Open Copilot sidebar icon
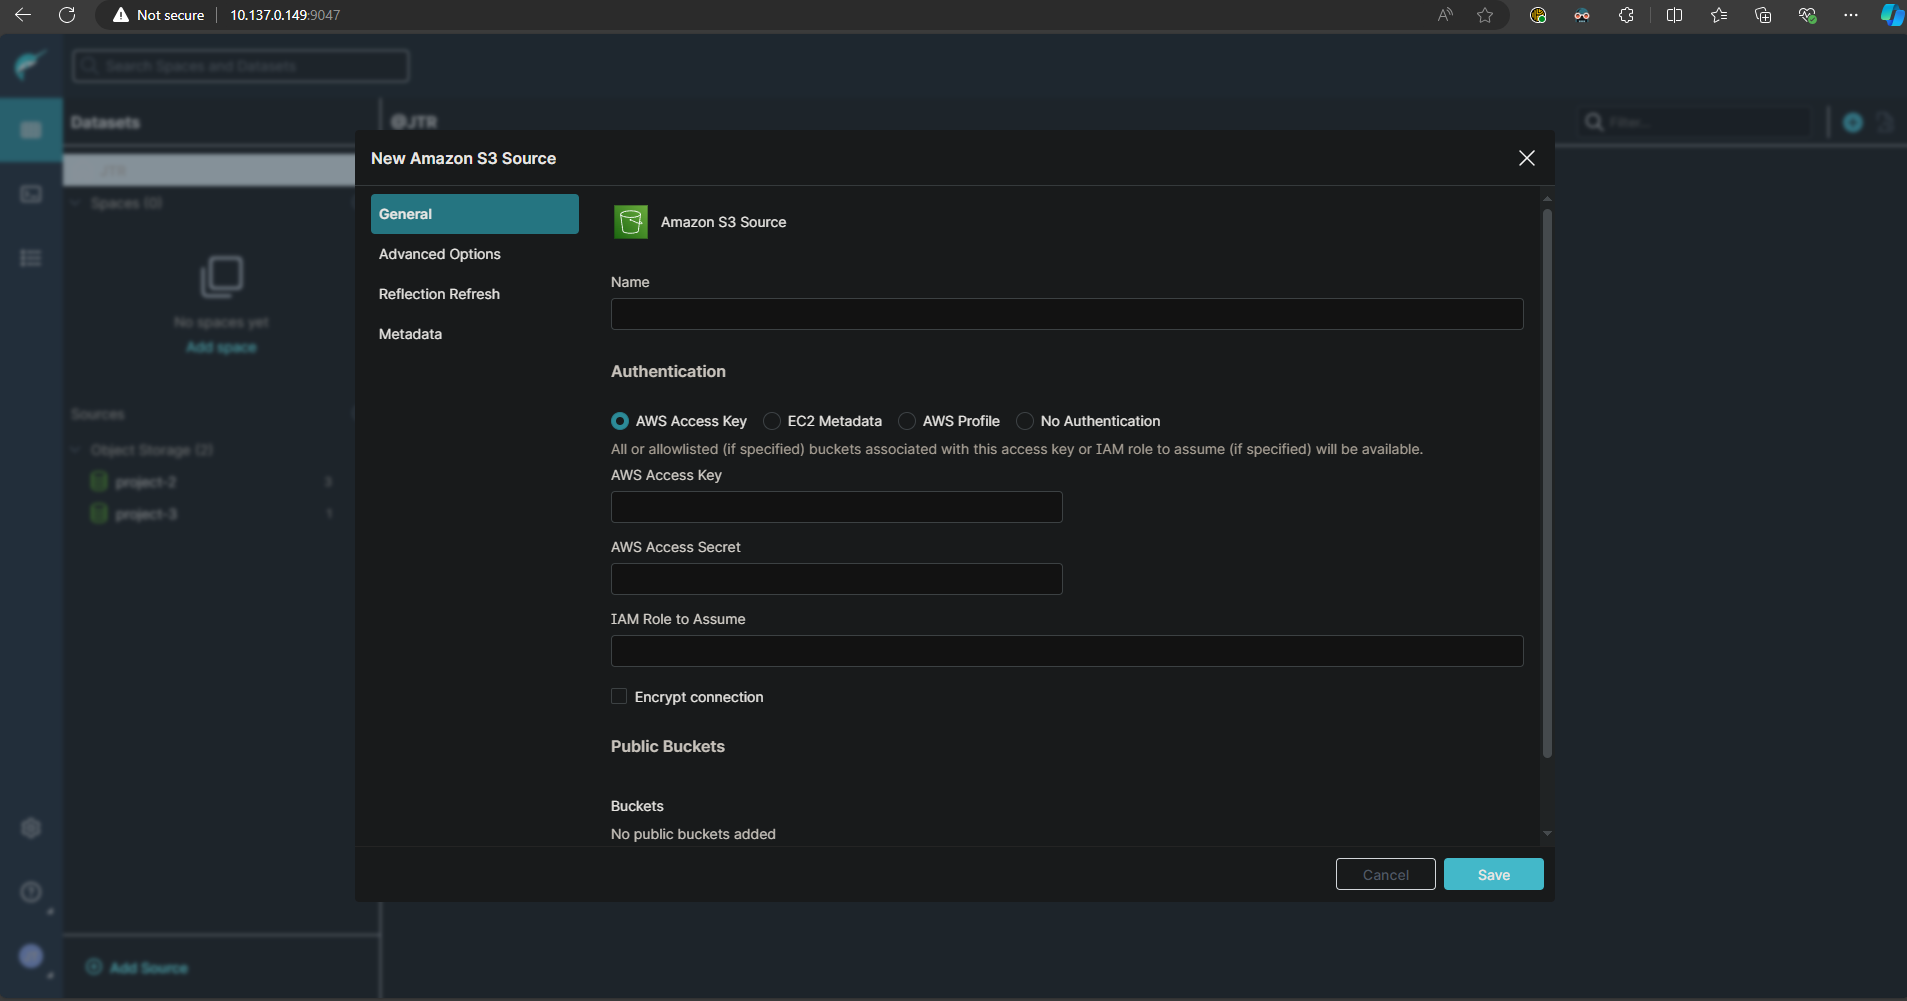The width and height of the screenshot is (1907, 1001). 1892,15
